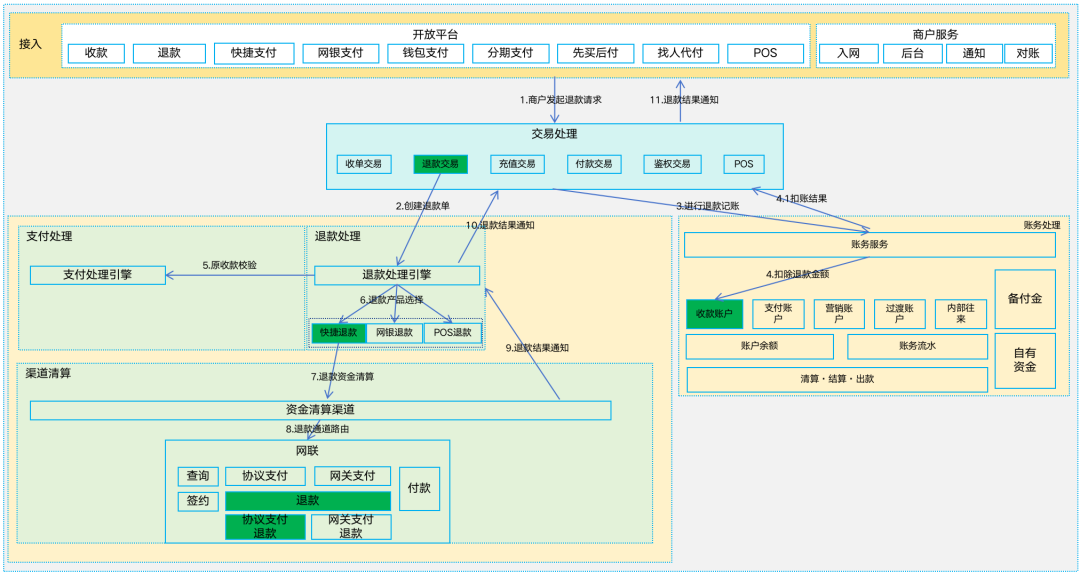Click the 支付处理引擎 bar
This screenshot has width=1080, height=574.
(x=98, y=275)
